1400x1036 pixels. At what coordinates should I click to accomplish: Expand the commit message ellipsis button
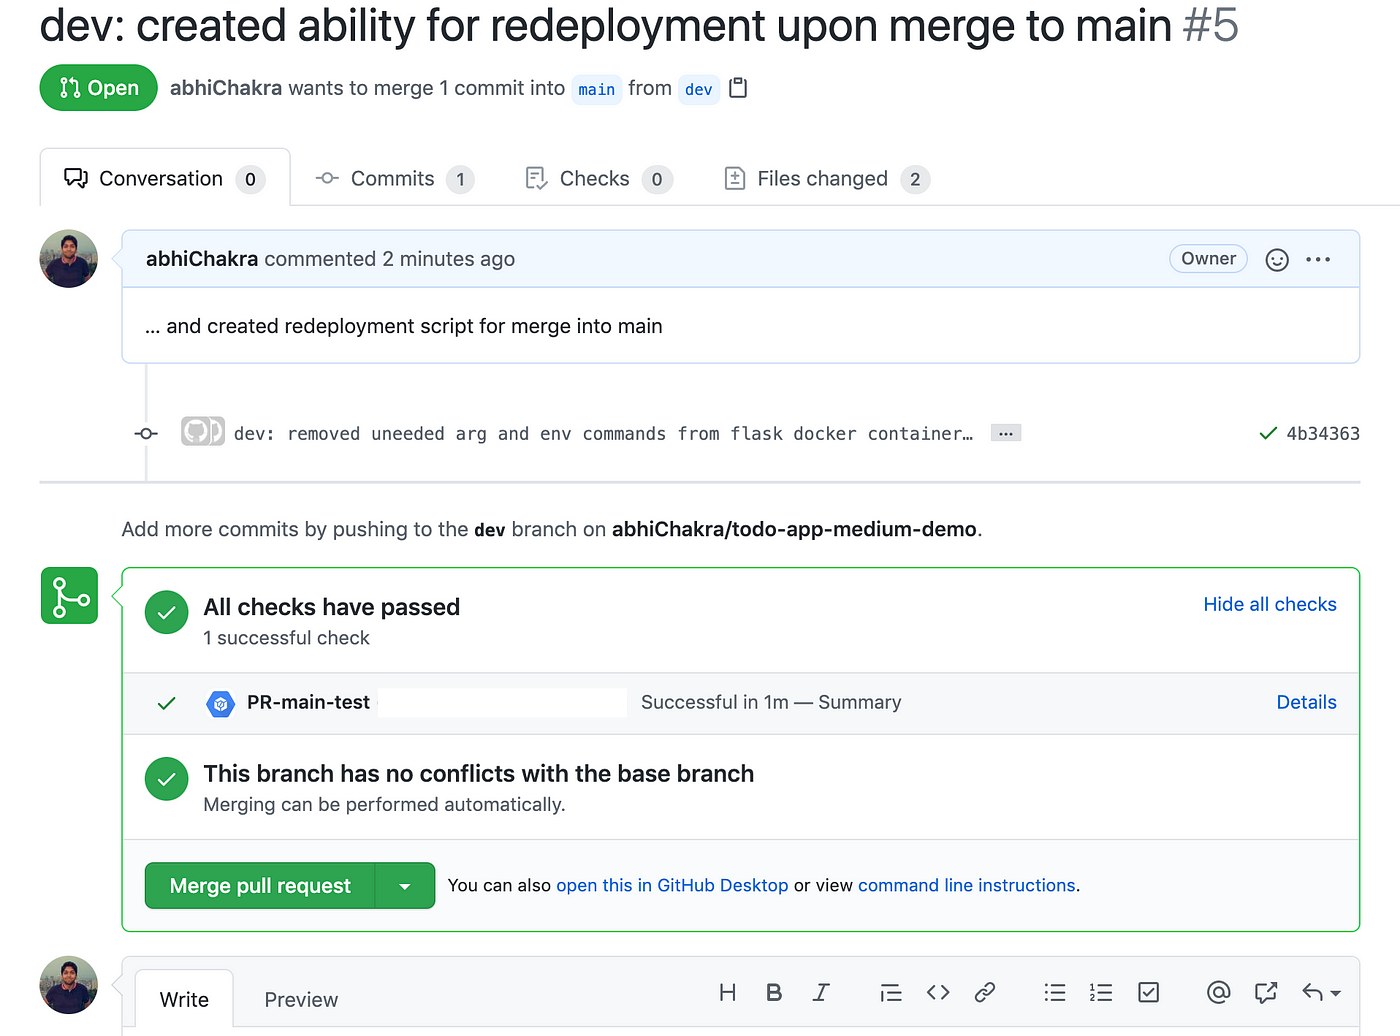pyautogui.click(x=1006, y=433)
